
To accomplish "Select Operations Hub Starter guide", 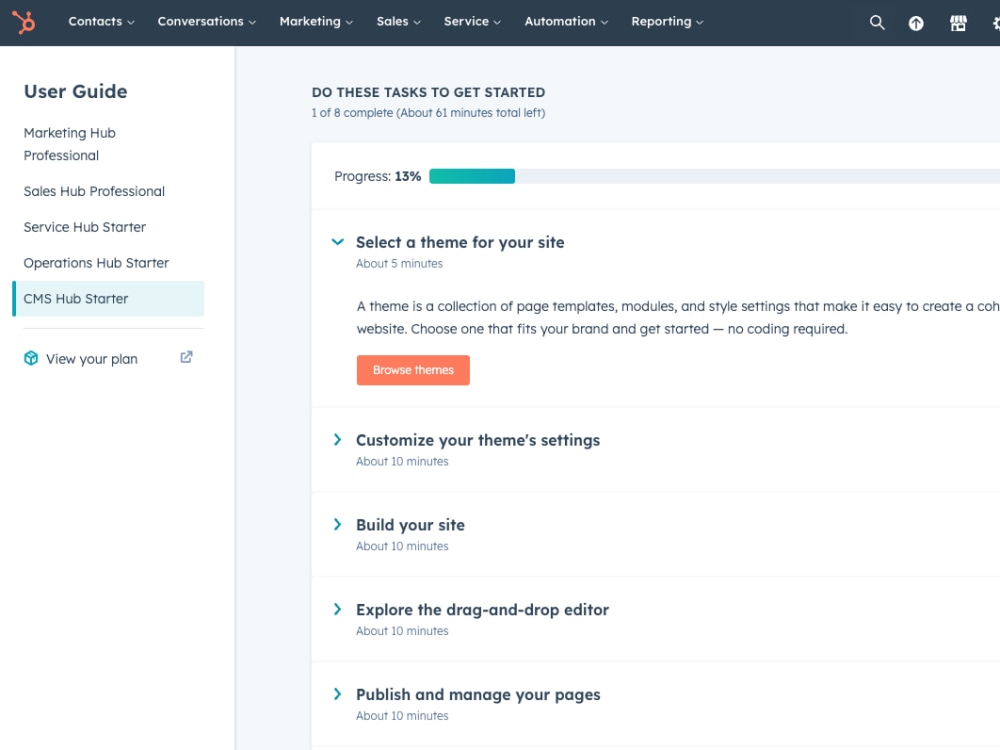I will pos(96,263).
